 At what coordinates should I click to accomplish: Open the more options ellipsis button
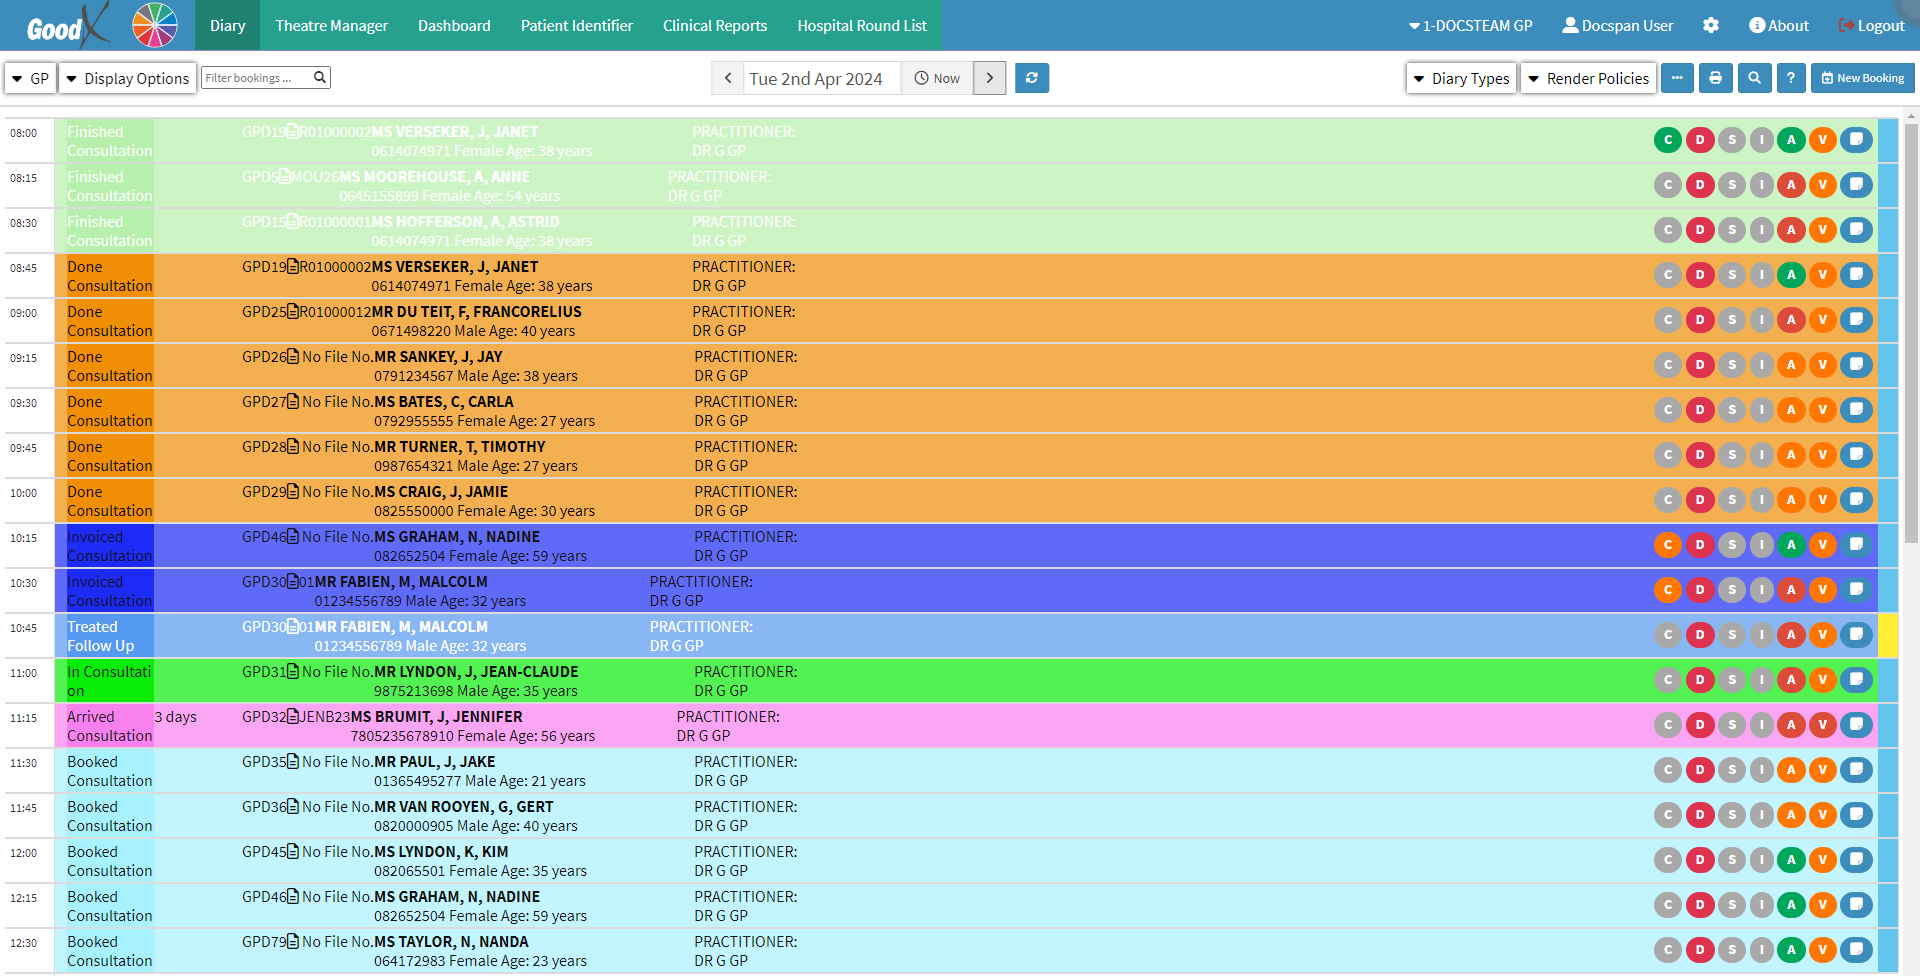(1677, 78)
